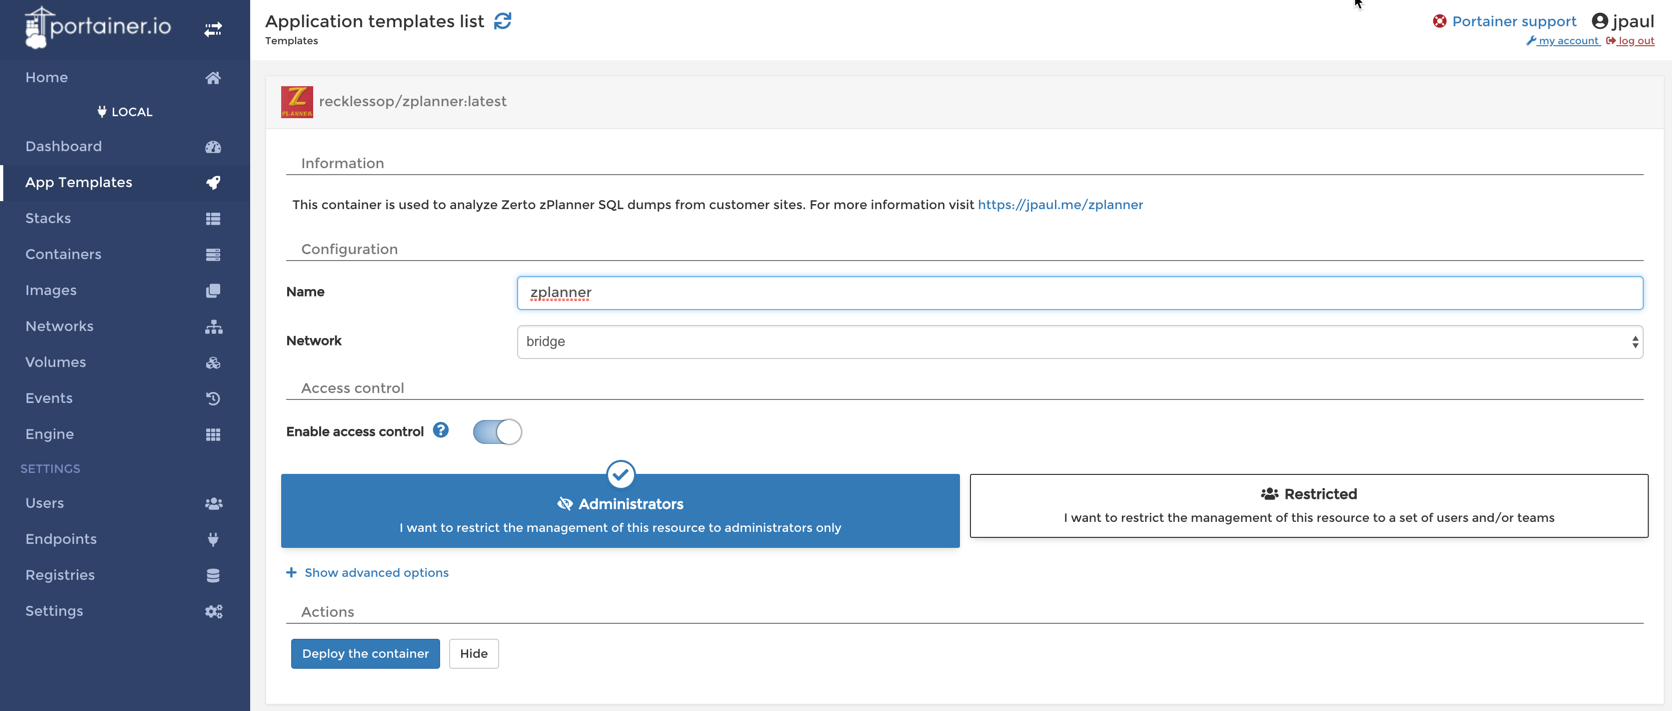Click the Settings gears icon

click(x=213, y=612)
